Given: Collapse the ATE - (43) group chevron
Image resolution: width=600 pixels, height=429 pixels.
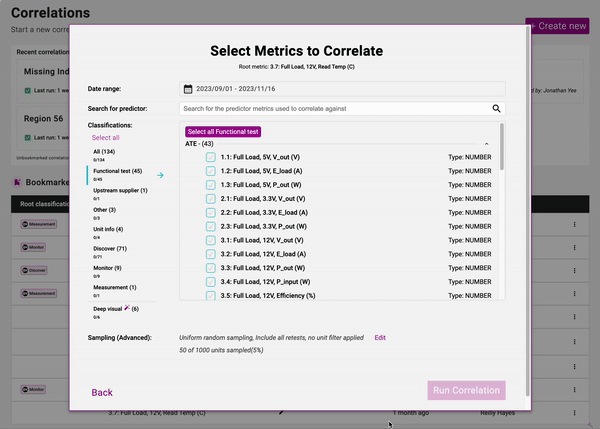Looking at the screenshot, I should pyautogui.click(x=486, y=144).
